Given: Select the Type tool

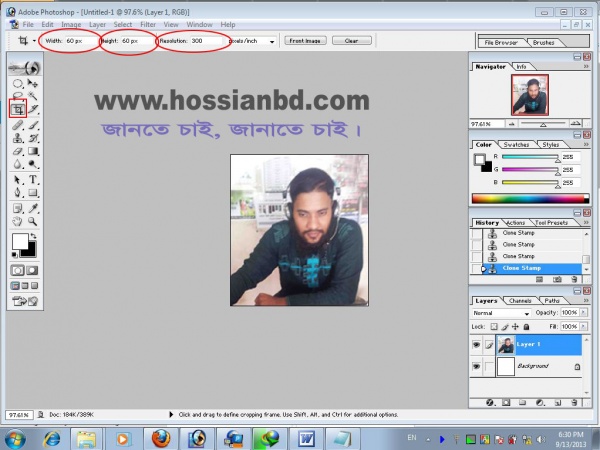Looking at the screenshot, I should 33,179.
